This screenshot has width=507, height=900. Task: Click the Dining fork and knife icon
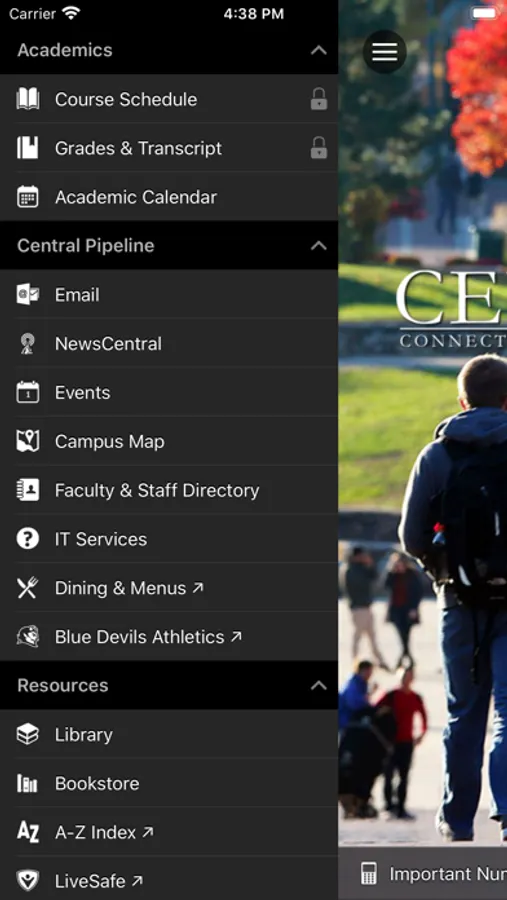(x=28, y=588)
